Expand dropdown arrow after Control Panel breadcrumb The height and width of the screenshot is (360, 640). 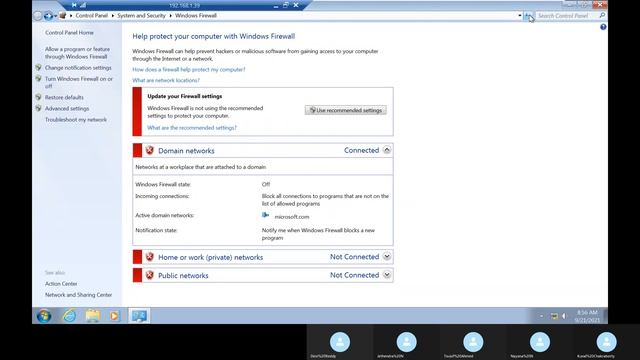pos(113,16)
